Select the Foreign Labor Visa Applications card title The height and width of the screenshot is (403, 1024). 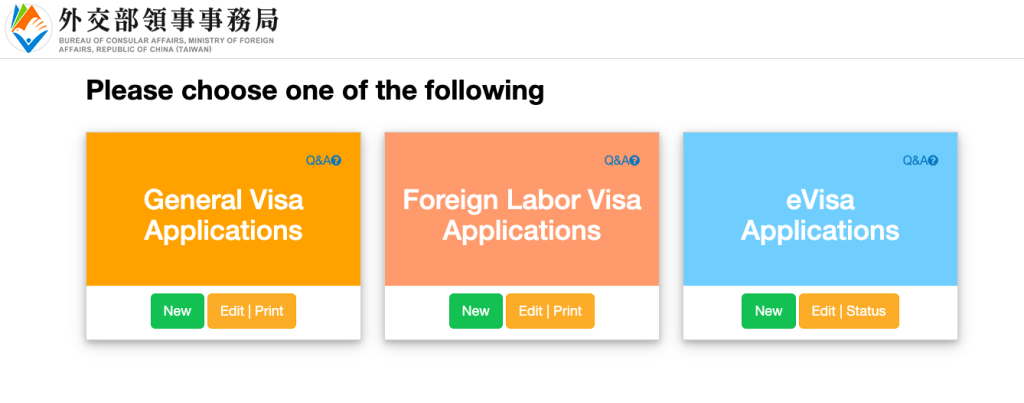521,215
